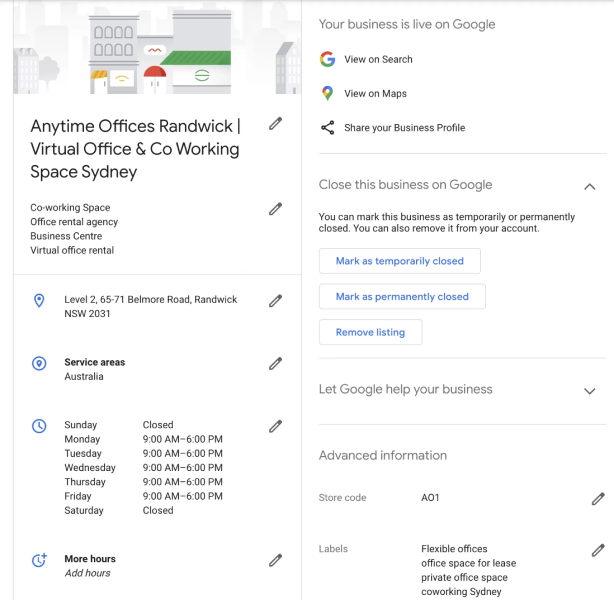Viewport: 614px width, 600px height.
Task: Click Monday hours row
Action: [x=143, y=439]
